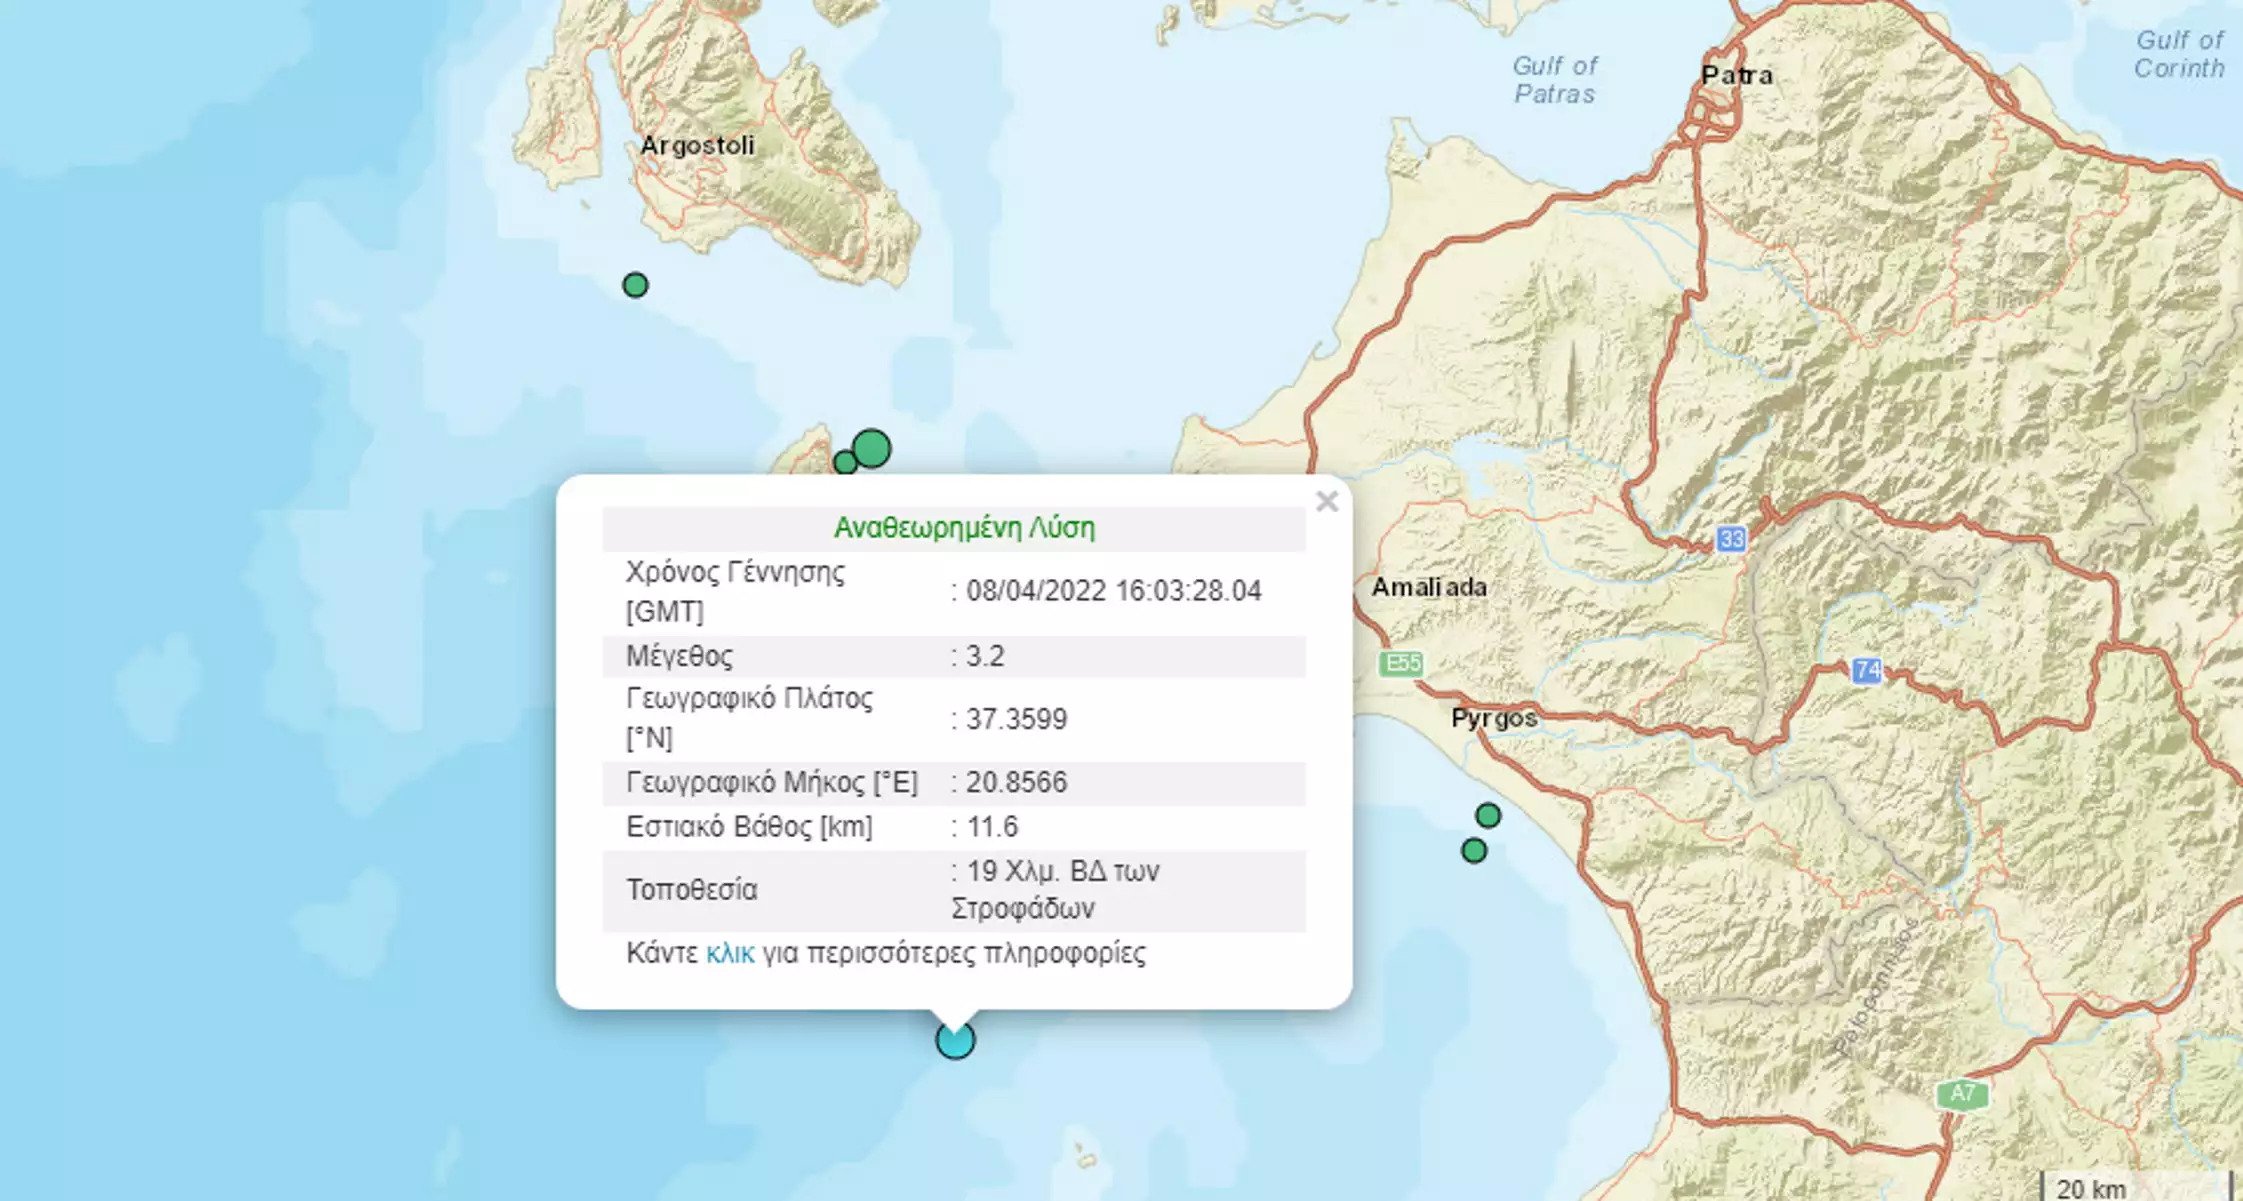The width and height of the screenshot is (2243, 1201).
Task: Click the 20 km map scale bar
Action: [x=2136, y=1186]
